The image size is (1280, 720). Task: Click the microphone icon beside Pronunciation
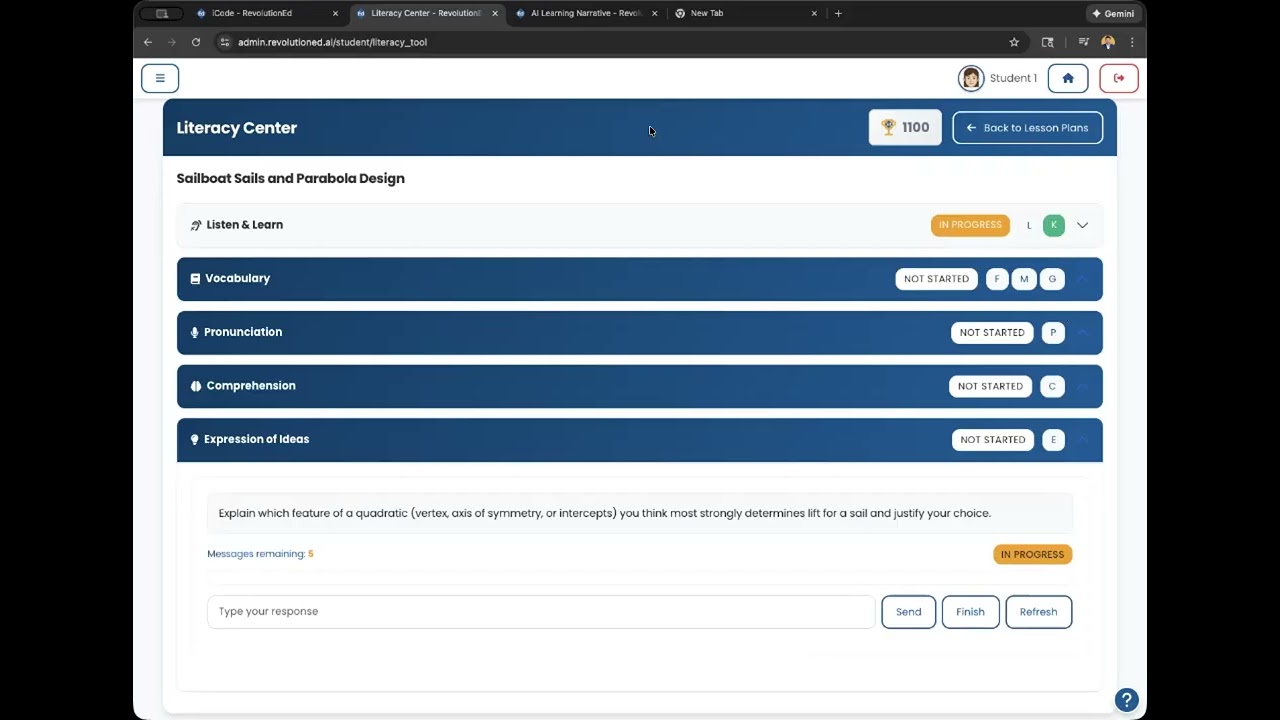[194, 332]
